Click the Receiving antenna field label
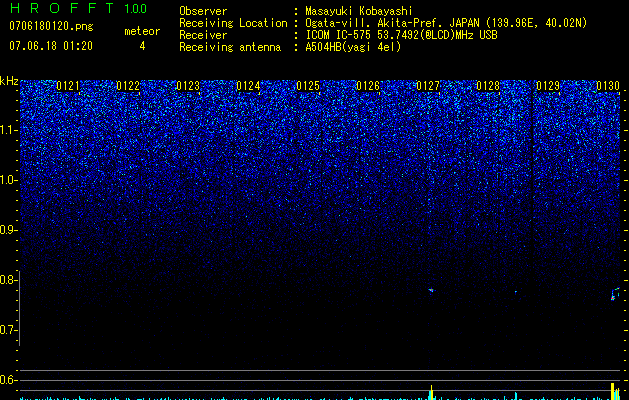 click(230, 47)
